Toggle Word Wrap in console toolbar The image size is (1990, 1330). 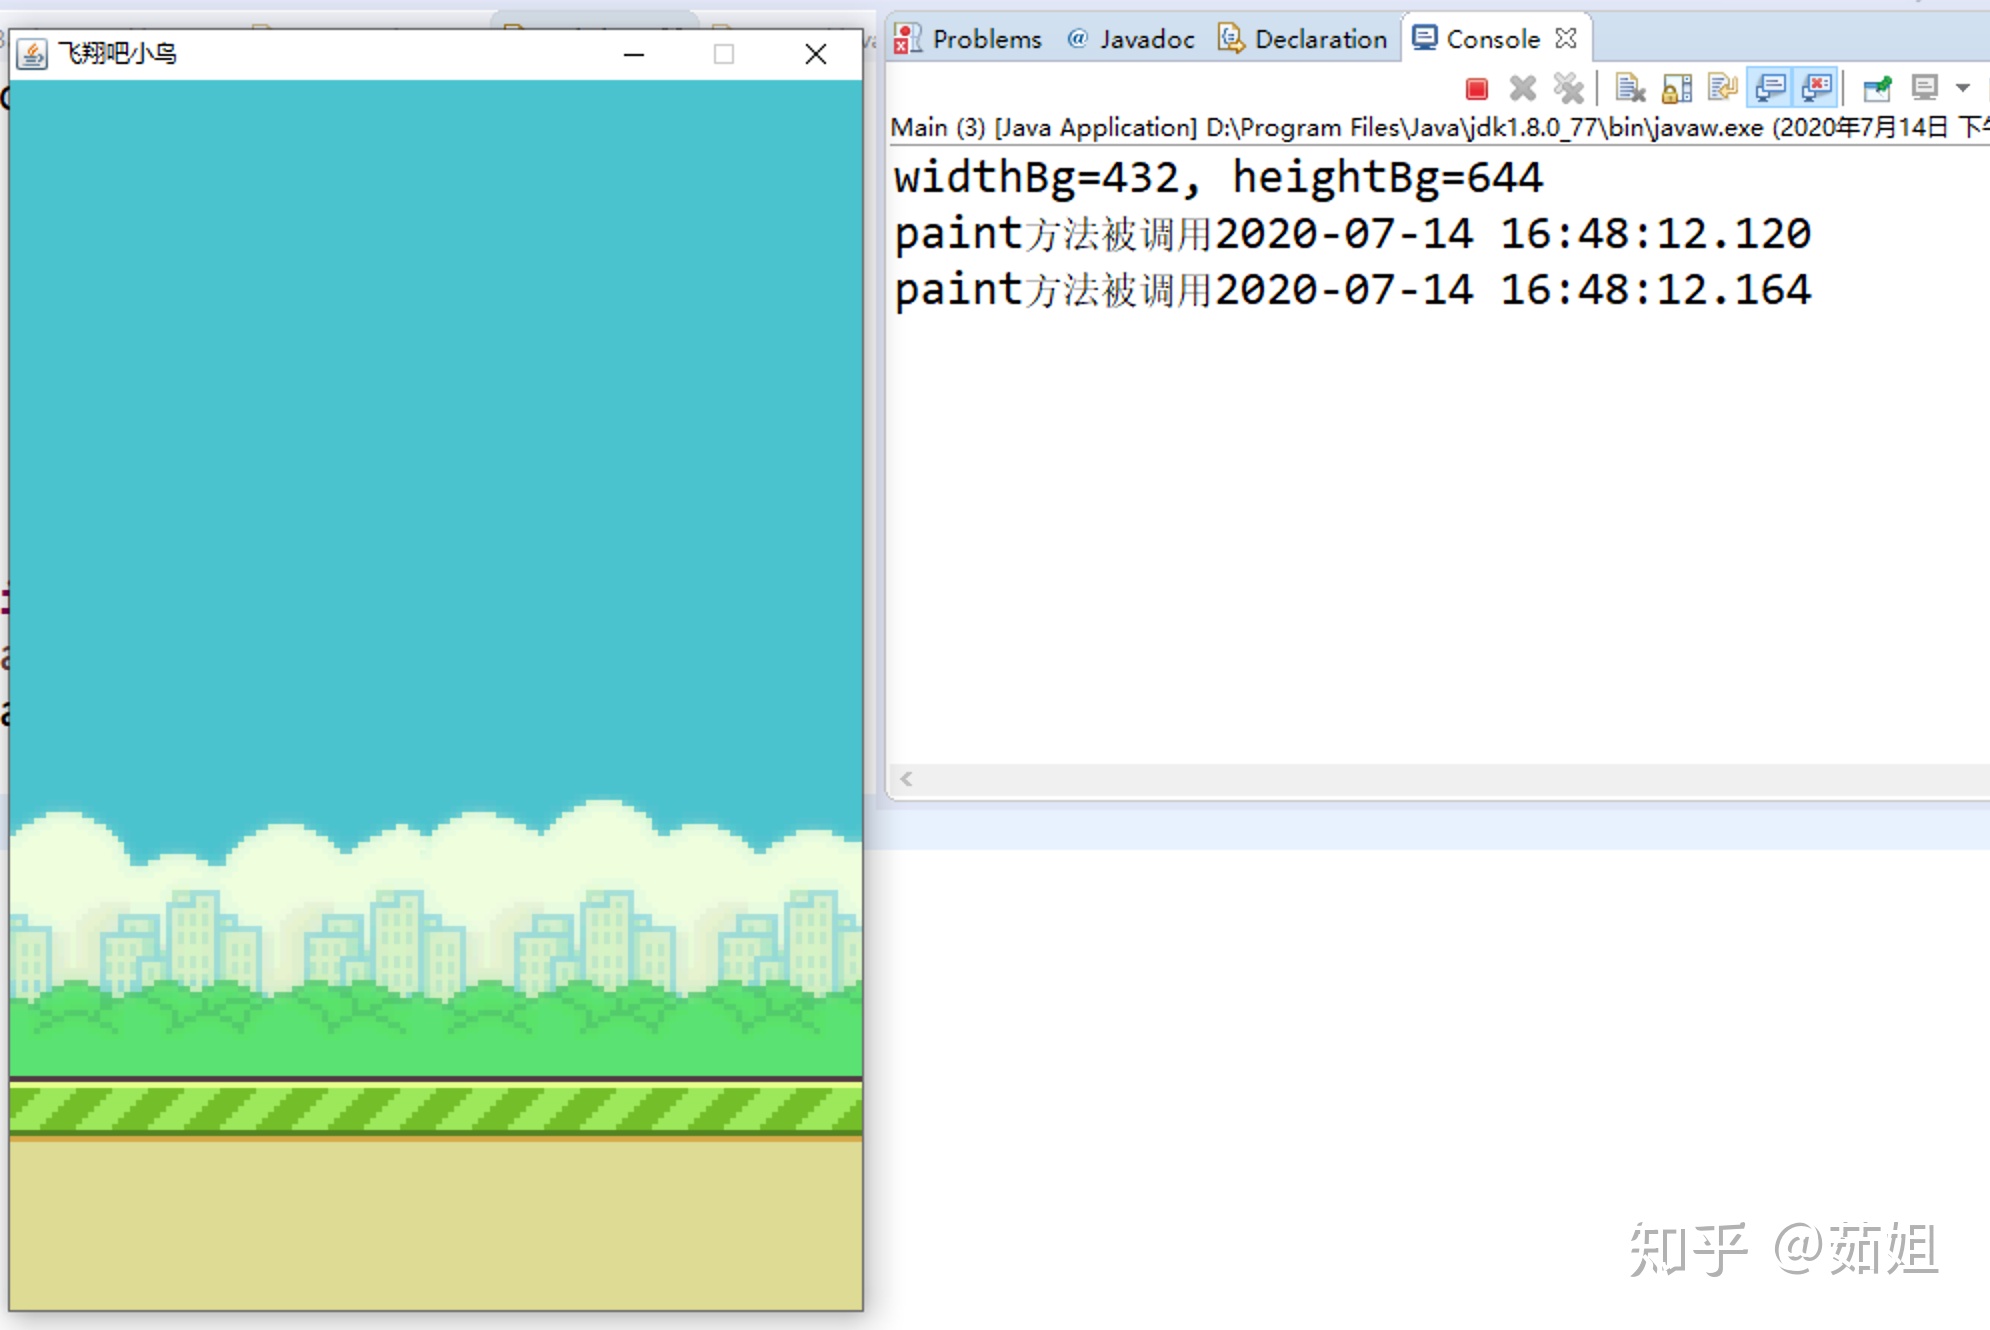(x=1723, y=89)
